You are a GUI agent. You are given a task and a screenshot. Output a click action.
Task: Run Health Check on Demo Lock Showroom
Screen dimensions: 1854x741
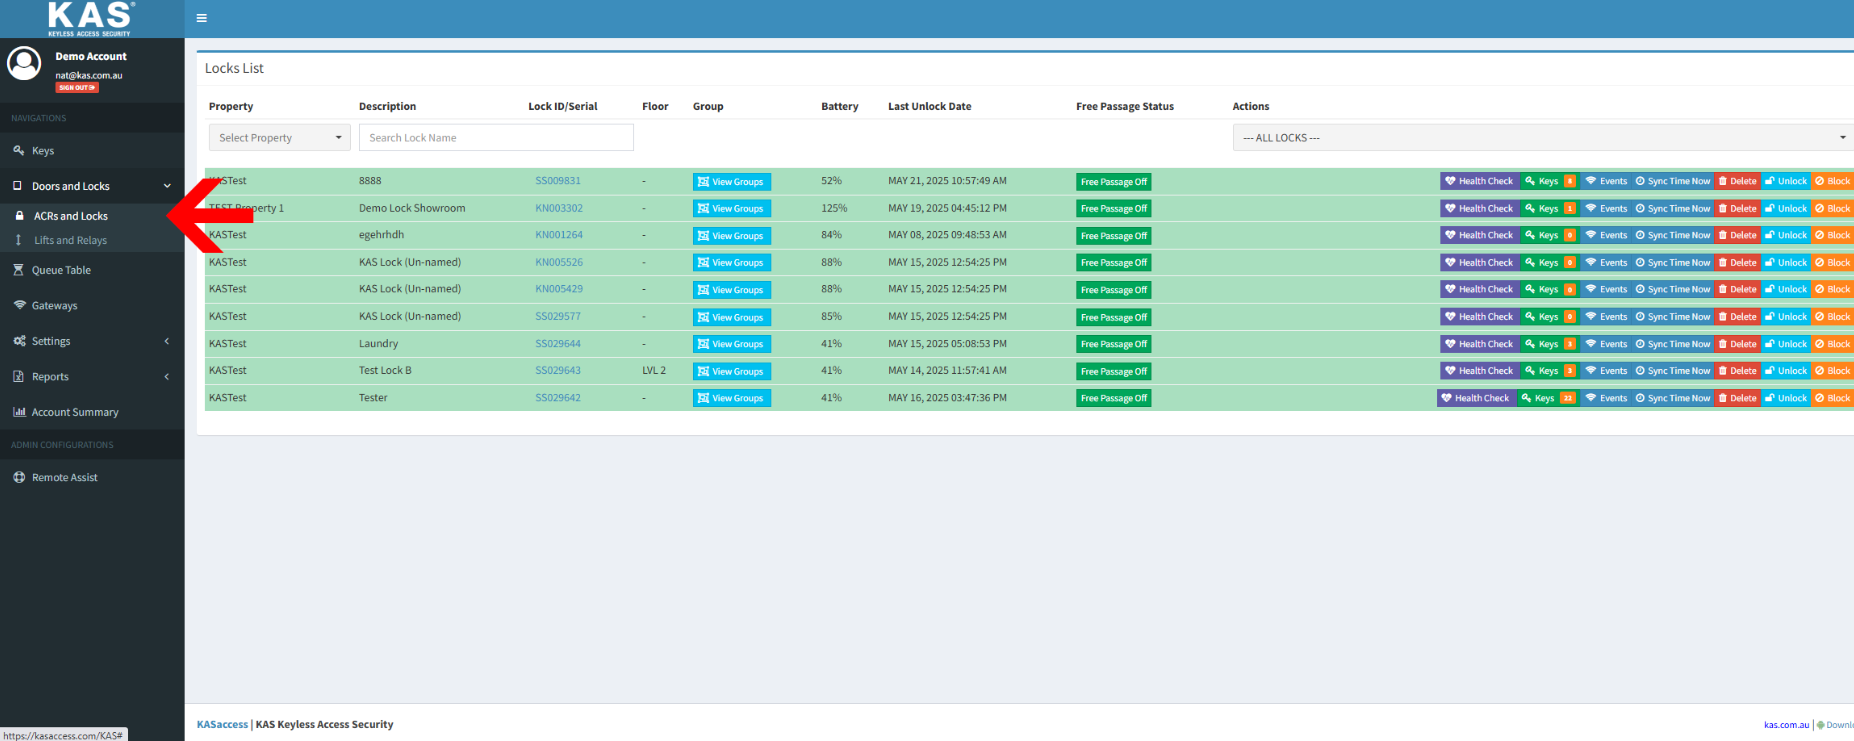[1479, 208]
